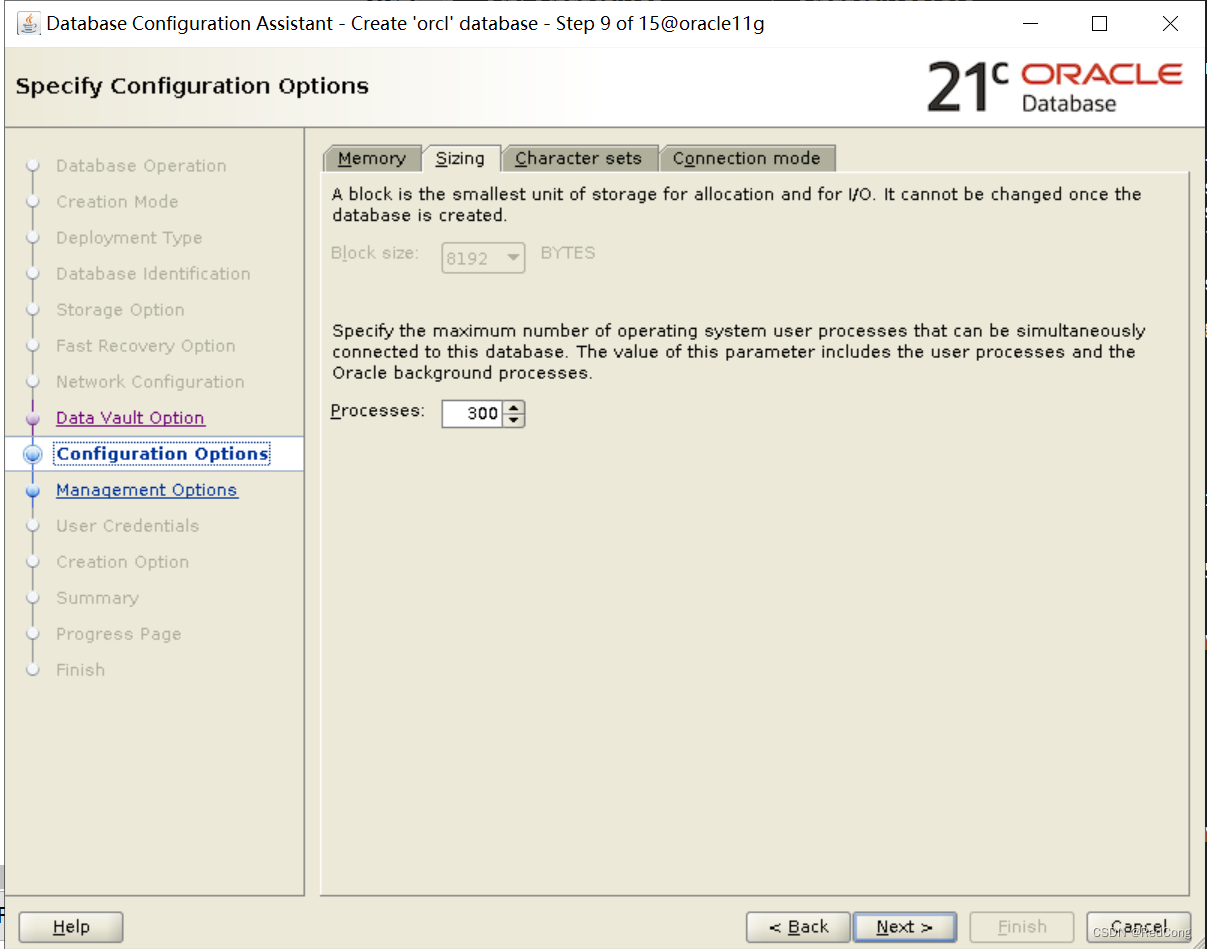Click the Processes value field

[472, 413]
